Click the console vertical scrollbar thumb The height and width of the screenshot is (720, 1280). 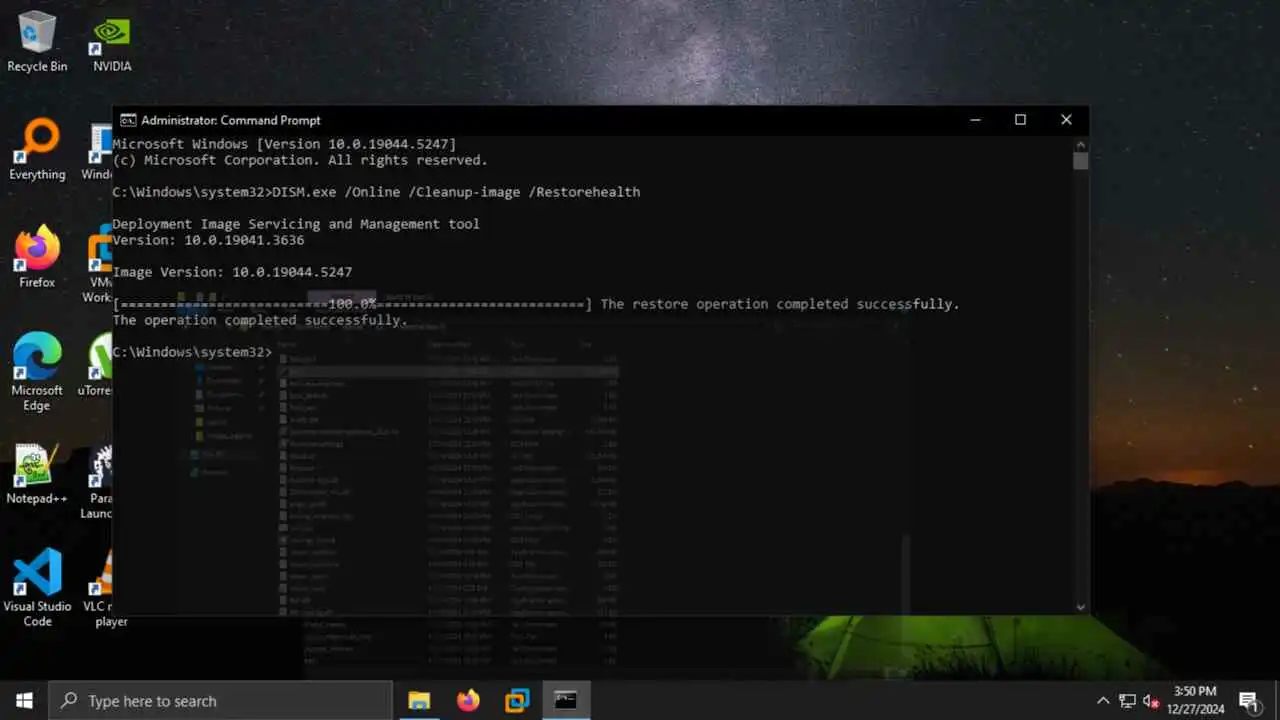click(1080, 161)
